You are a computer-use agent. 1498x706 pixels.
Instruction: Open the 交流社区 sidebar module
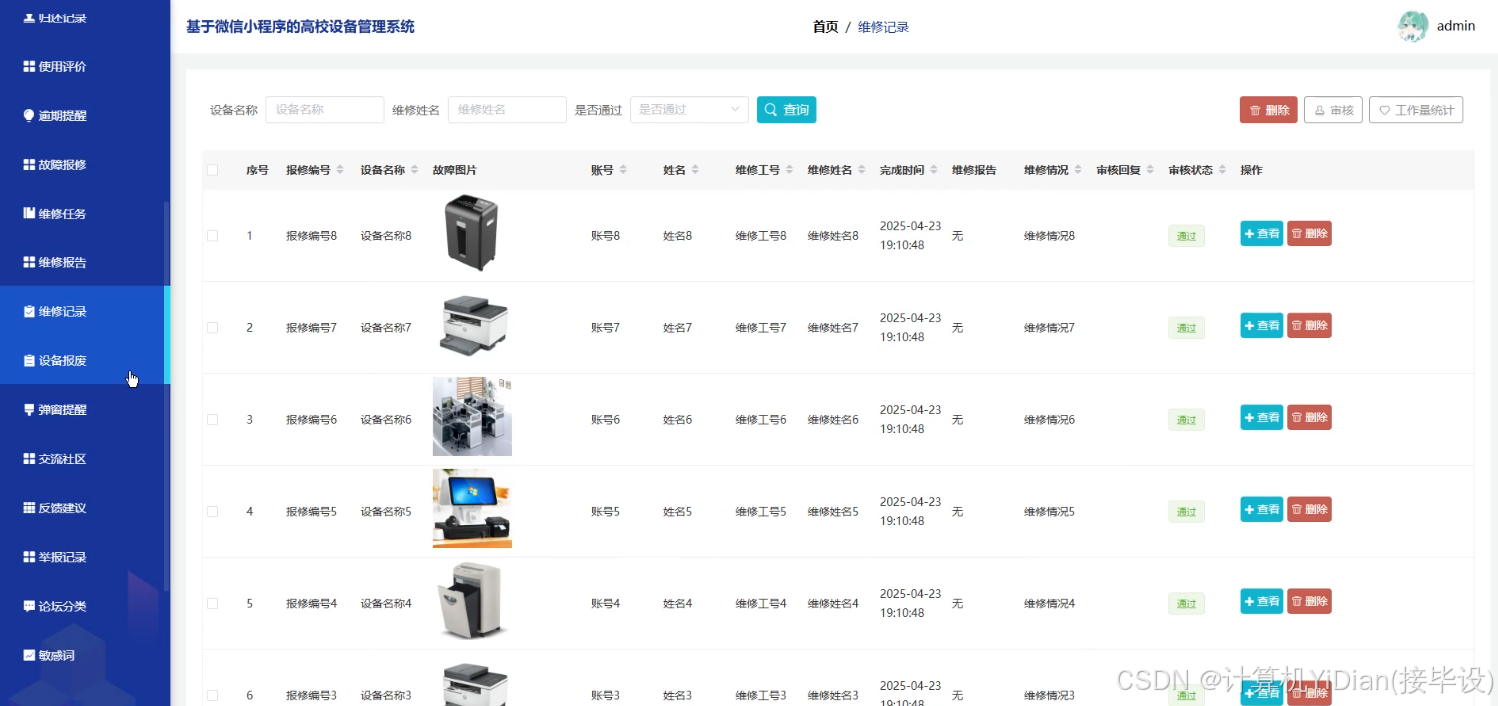click(60, 458)
